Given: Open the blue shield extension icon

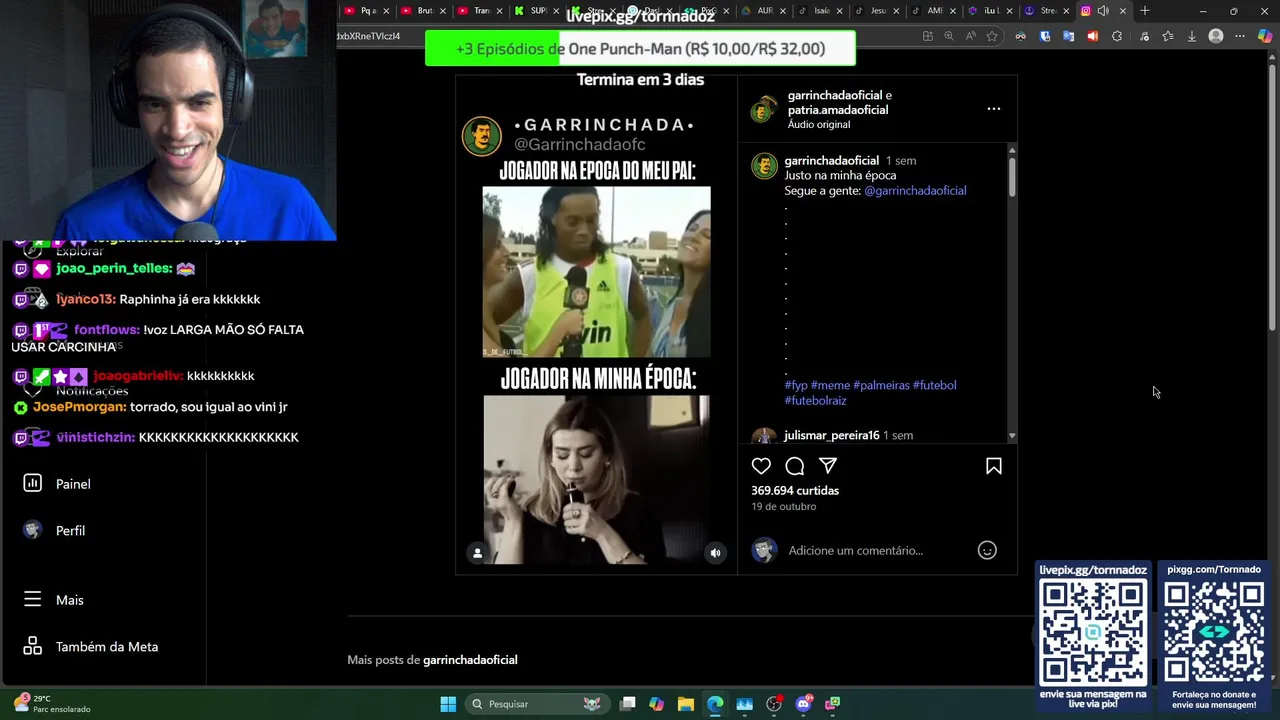Looking at the screenshot, I should click(1045, 36).
